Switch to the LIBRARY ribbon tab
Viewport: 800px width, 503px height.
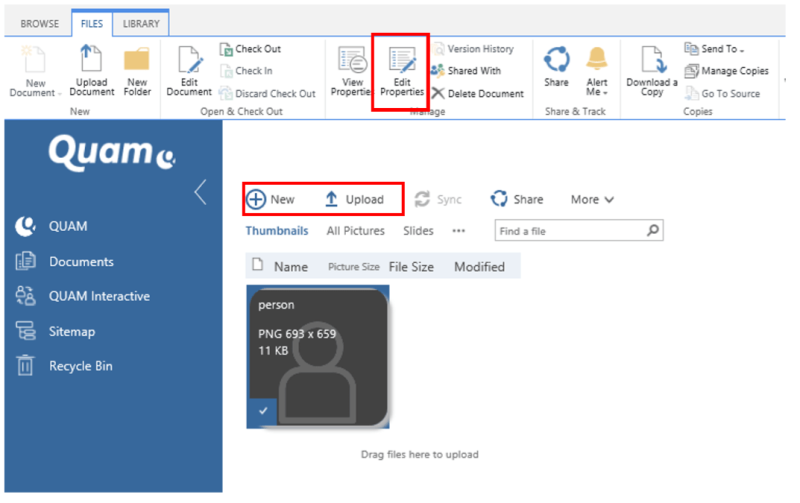(x=139, y=23)
